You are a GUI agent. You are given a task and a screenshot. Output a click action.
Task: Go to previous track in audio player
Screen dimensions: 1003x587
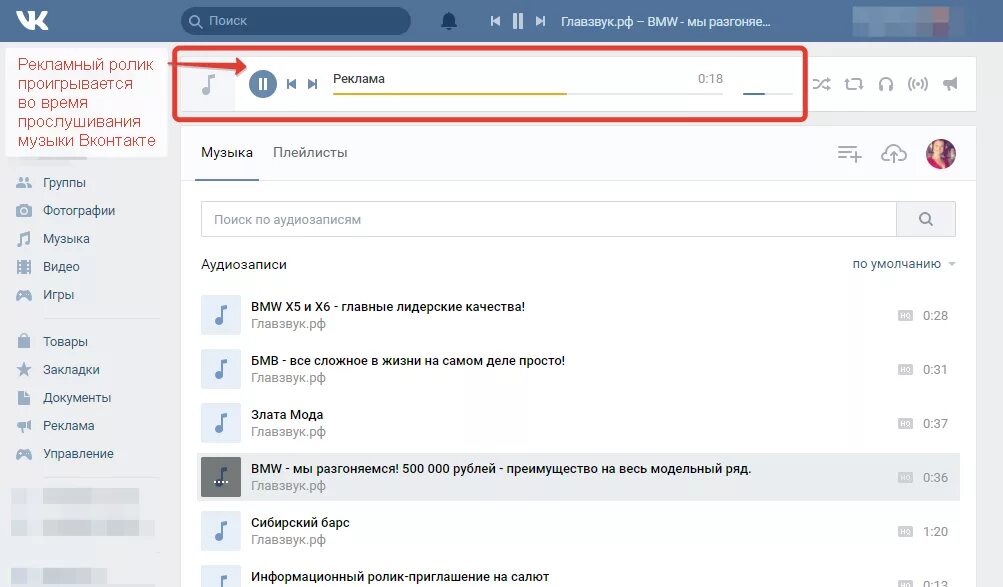(291, 84)
